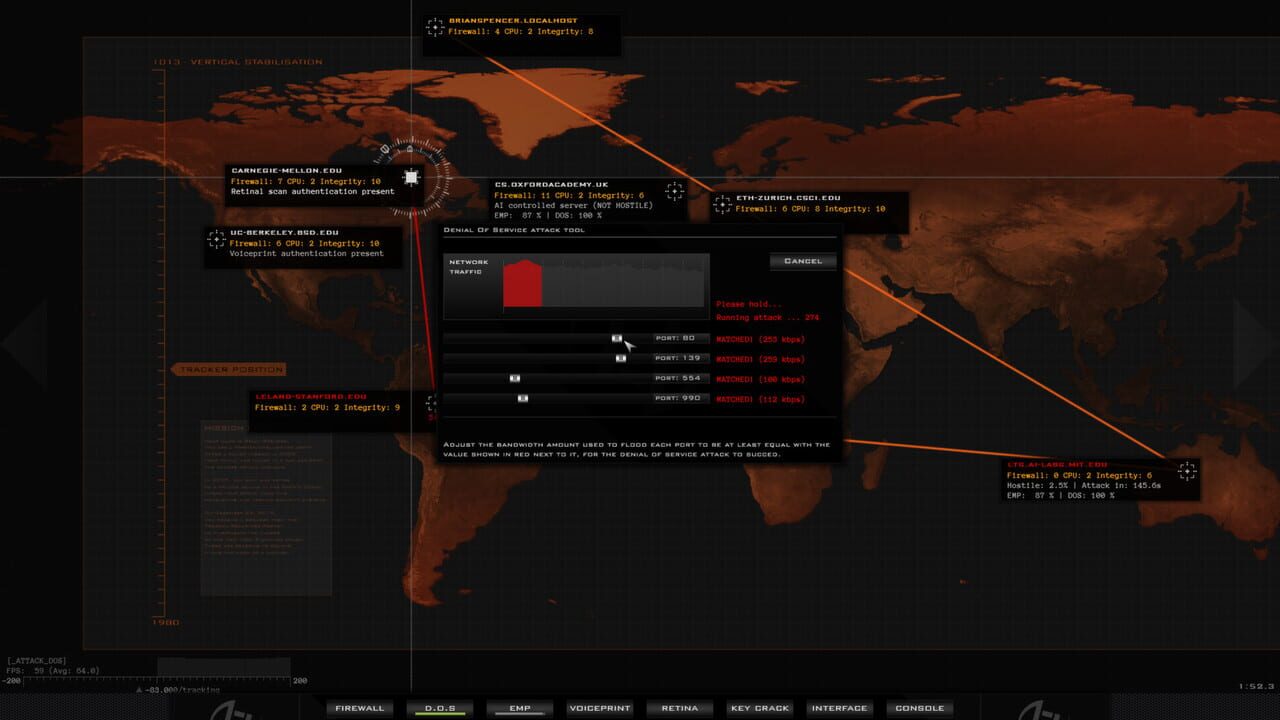
Task: Click the CARNEGIE-MELLON.EDU host name
Action: (286, 170)
